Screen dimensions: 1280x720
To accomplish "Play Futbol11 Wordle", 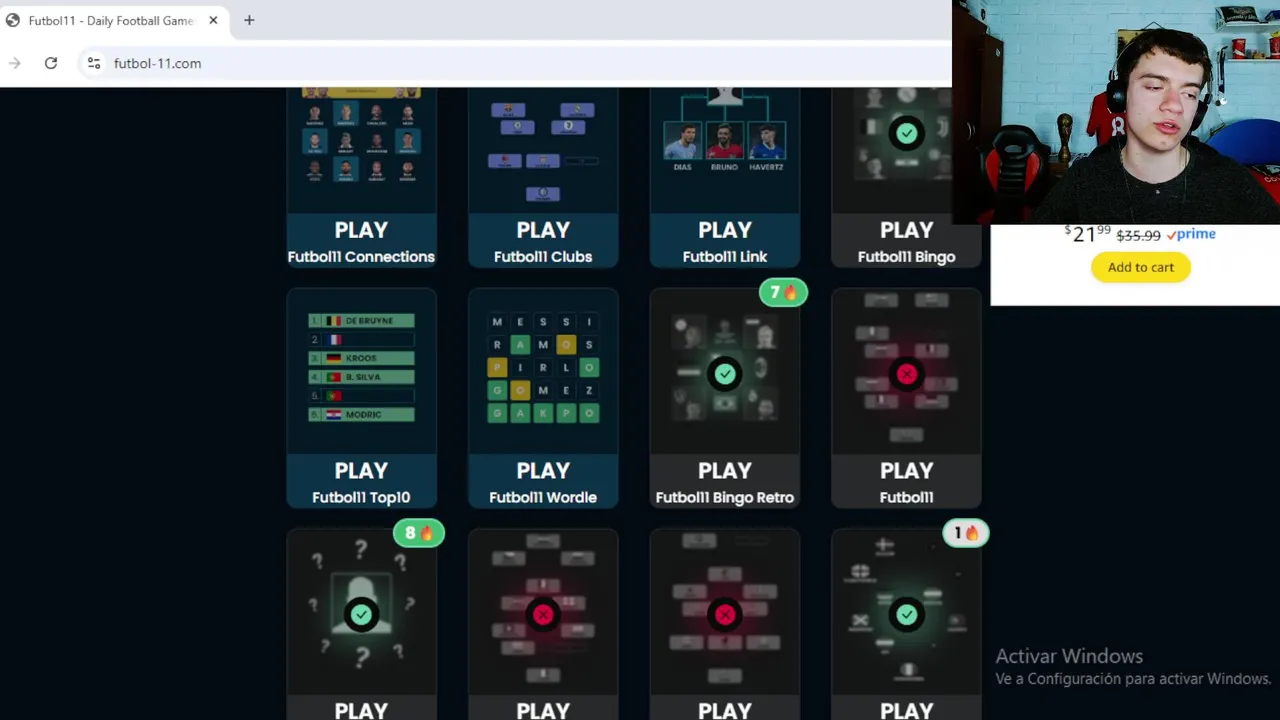I will [x=543, y=481].
